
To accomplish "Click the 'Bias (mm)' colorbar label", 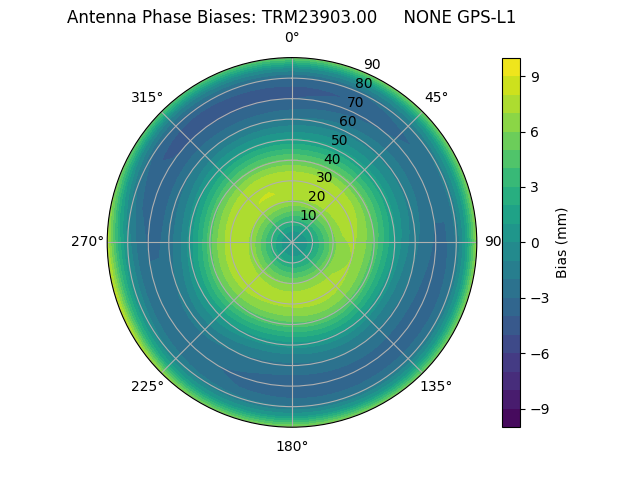I will [x=562, y=242].
